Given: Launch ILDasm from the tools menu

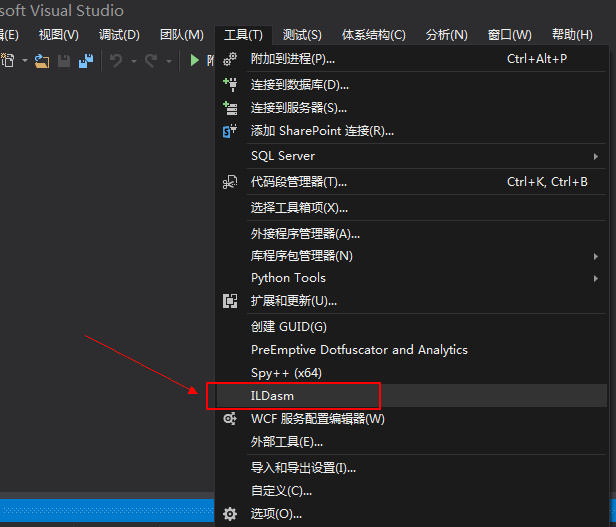Looking at the screenshot, I should click(411, 396).
